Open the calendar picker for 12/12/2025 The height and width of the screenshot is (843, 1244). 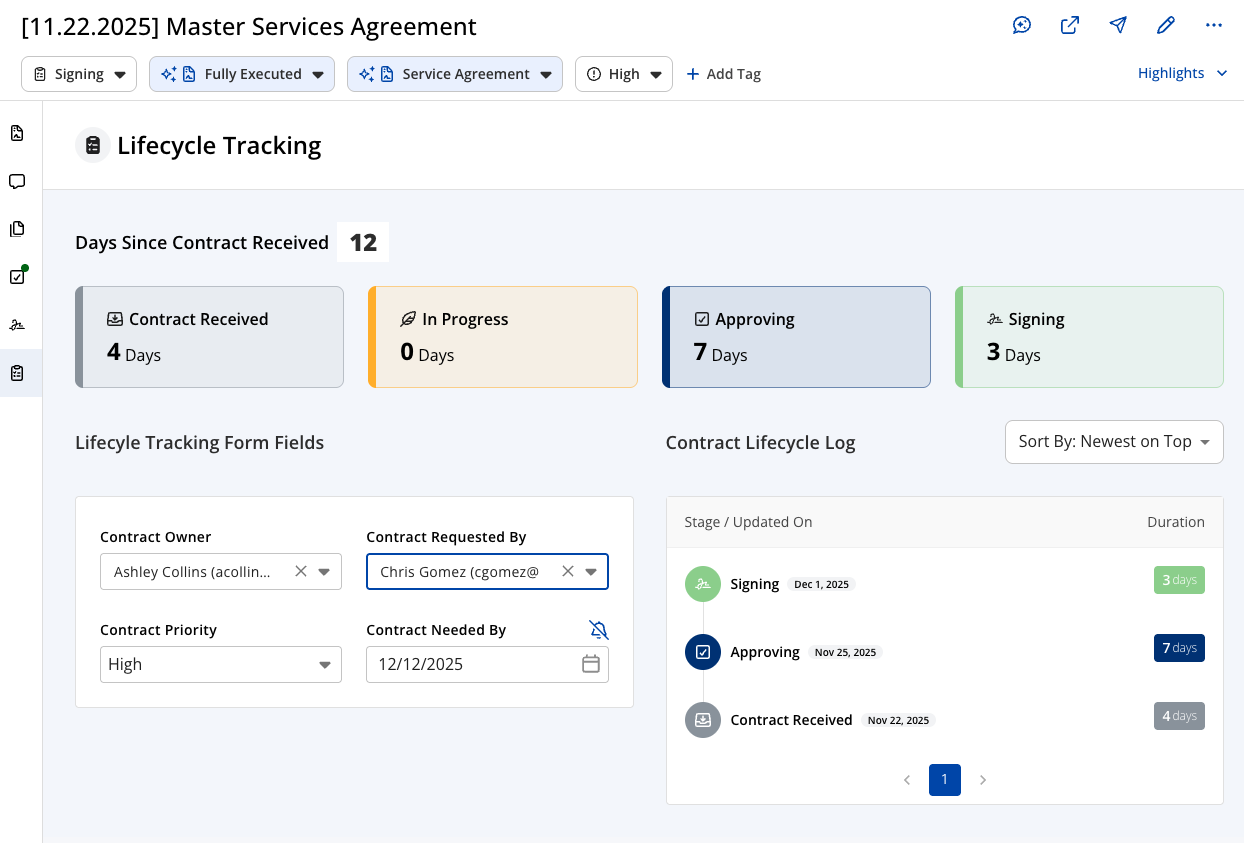click(591, 664)
